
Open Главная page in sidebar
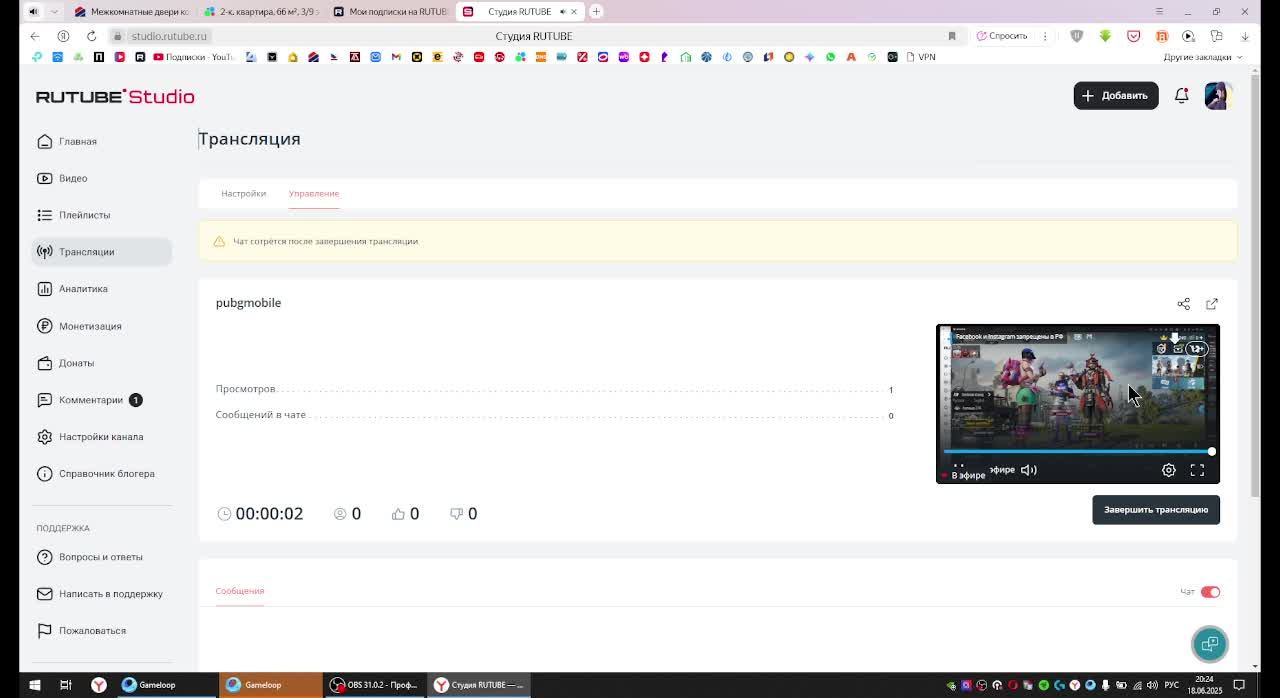[77, 141]
